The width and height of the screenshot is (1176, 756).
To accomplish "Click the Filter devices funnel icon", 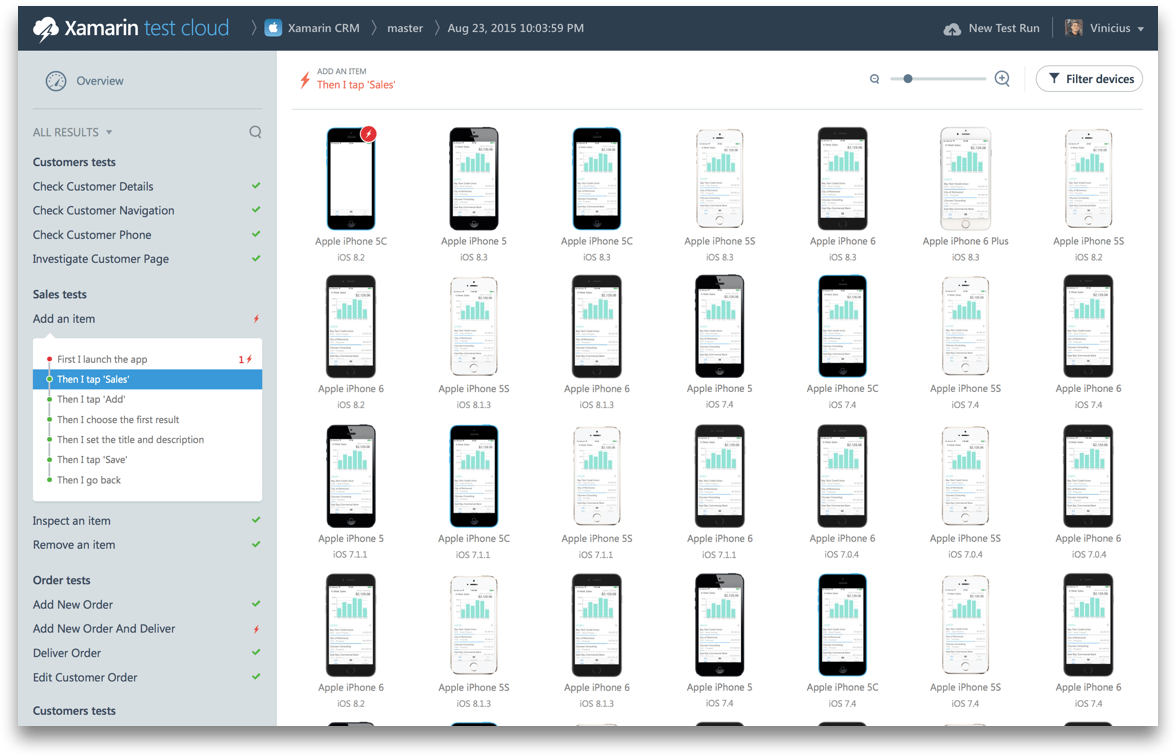I will point(1054,78).
